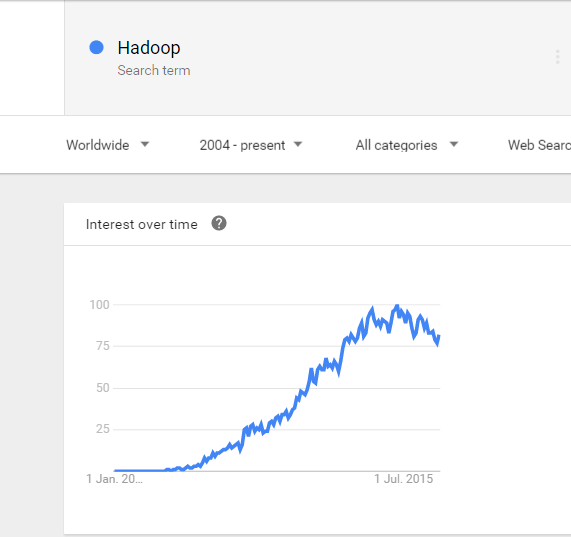Click the peak of the blue trend line
This screenshot has height=537, width=571.
[x=397, y=306]
